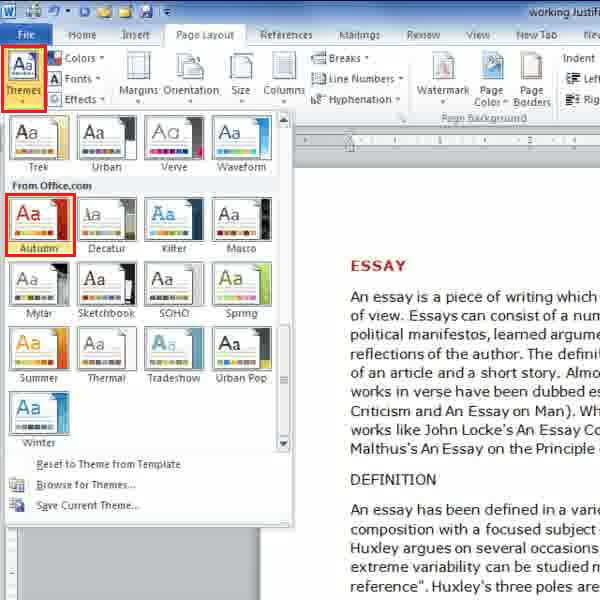Apply the Urban theme
The image size is (600, 600).
tap(107, 144)
